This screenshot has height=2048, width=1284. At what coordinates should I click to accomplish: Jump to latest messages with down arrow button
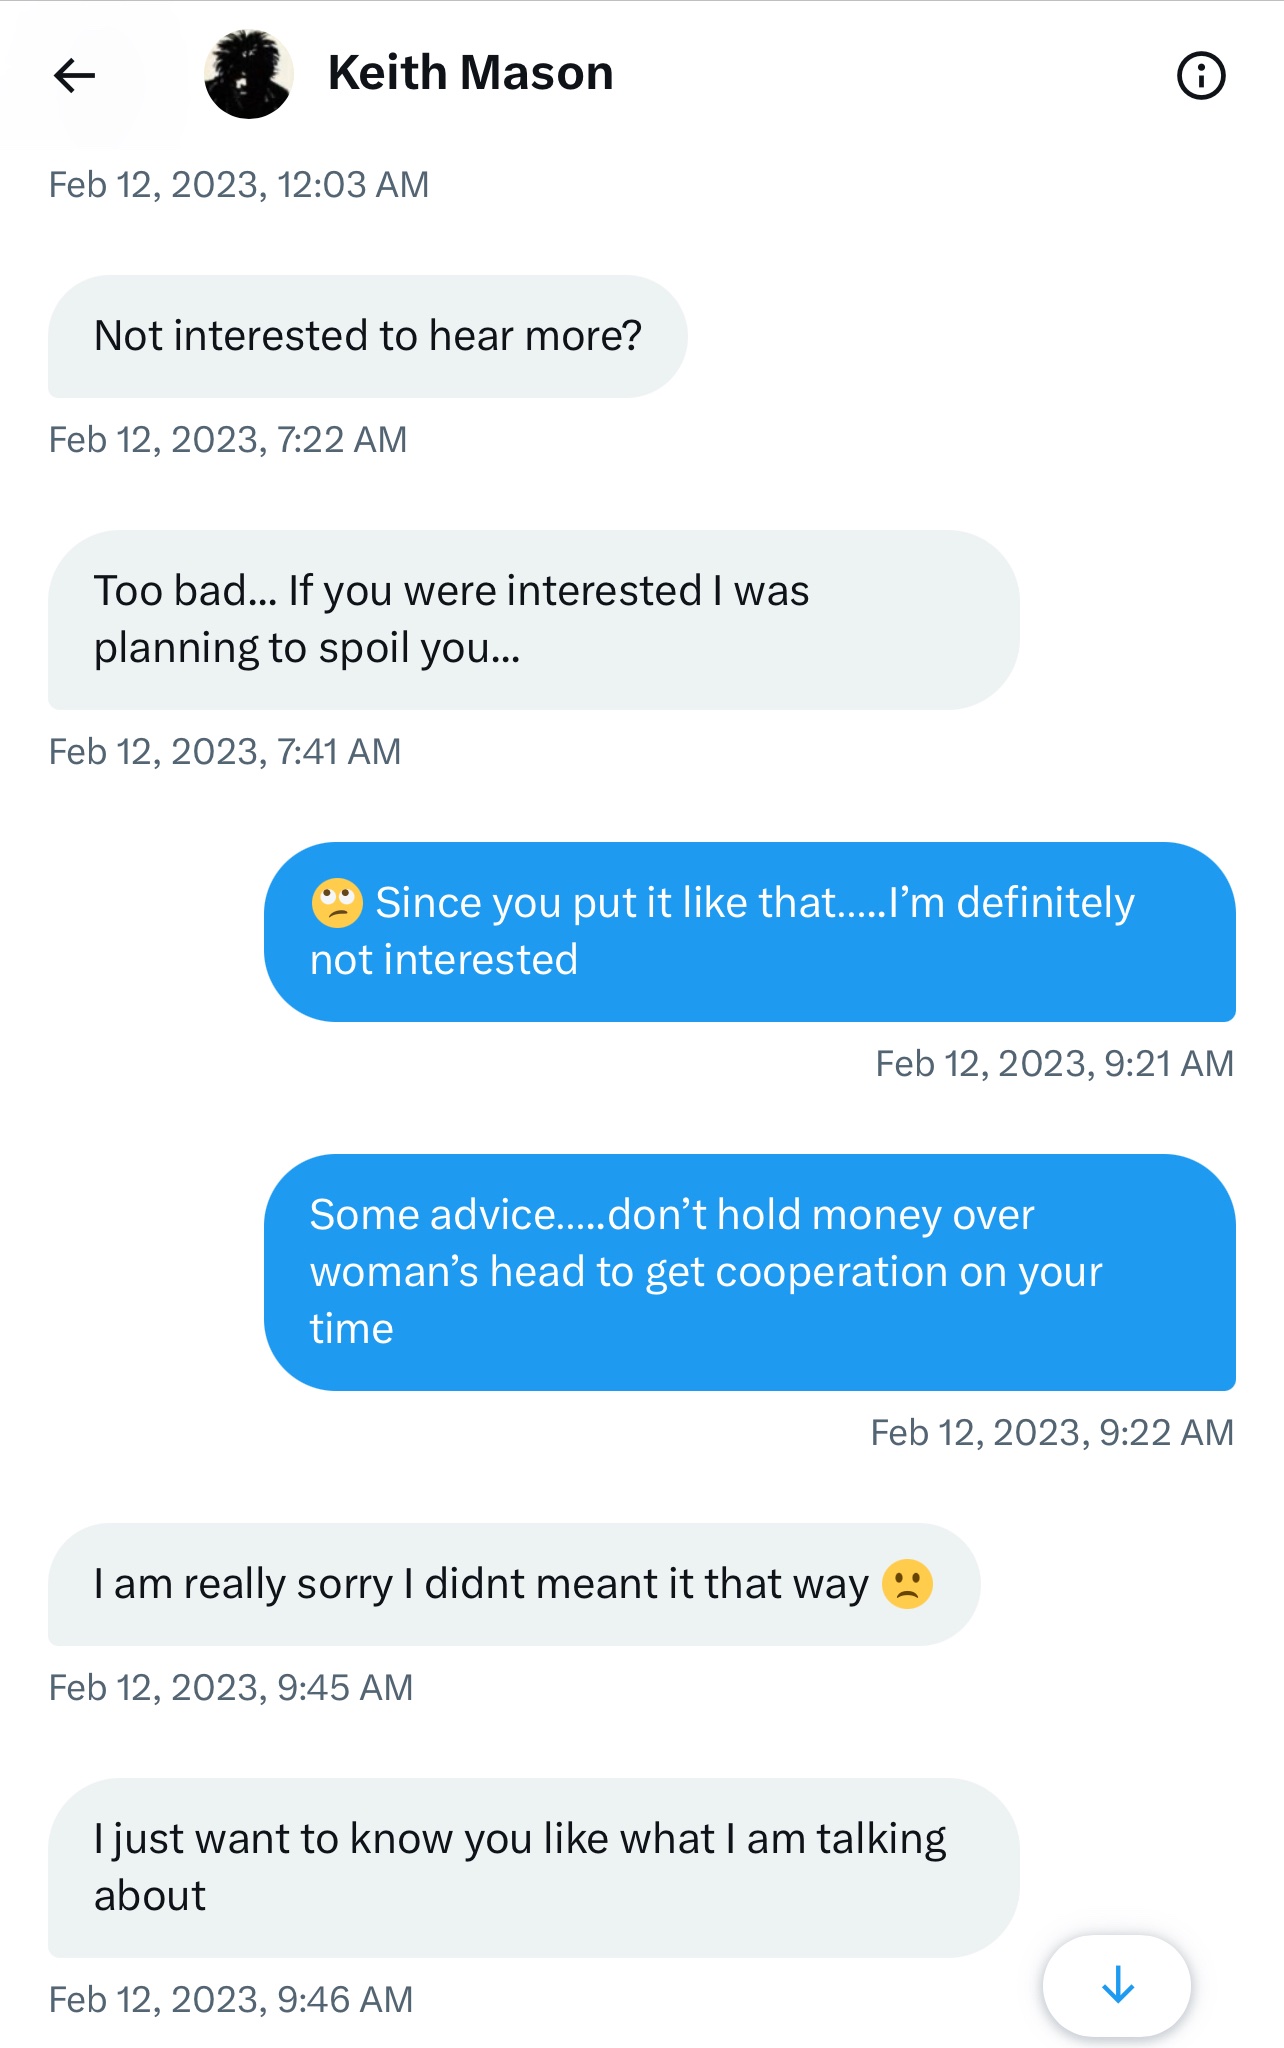1117,1985
